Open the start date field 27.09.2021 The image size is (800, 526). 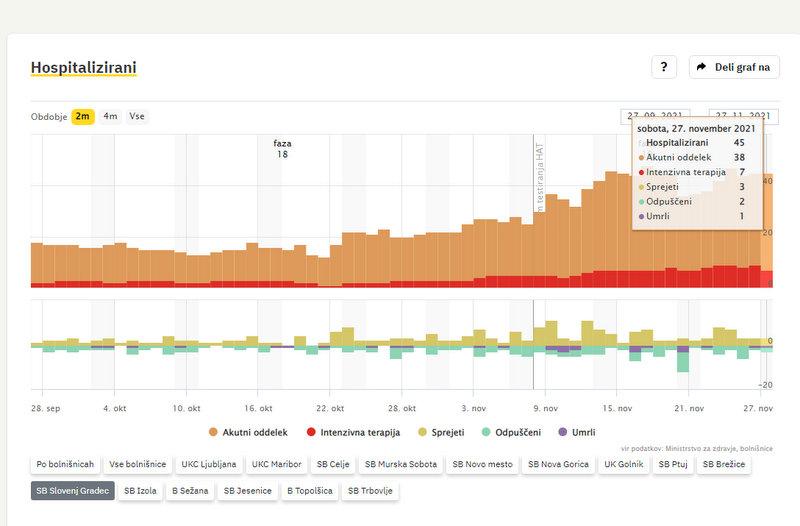pyautogui.click(x=655, y=116)
